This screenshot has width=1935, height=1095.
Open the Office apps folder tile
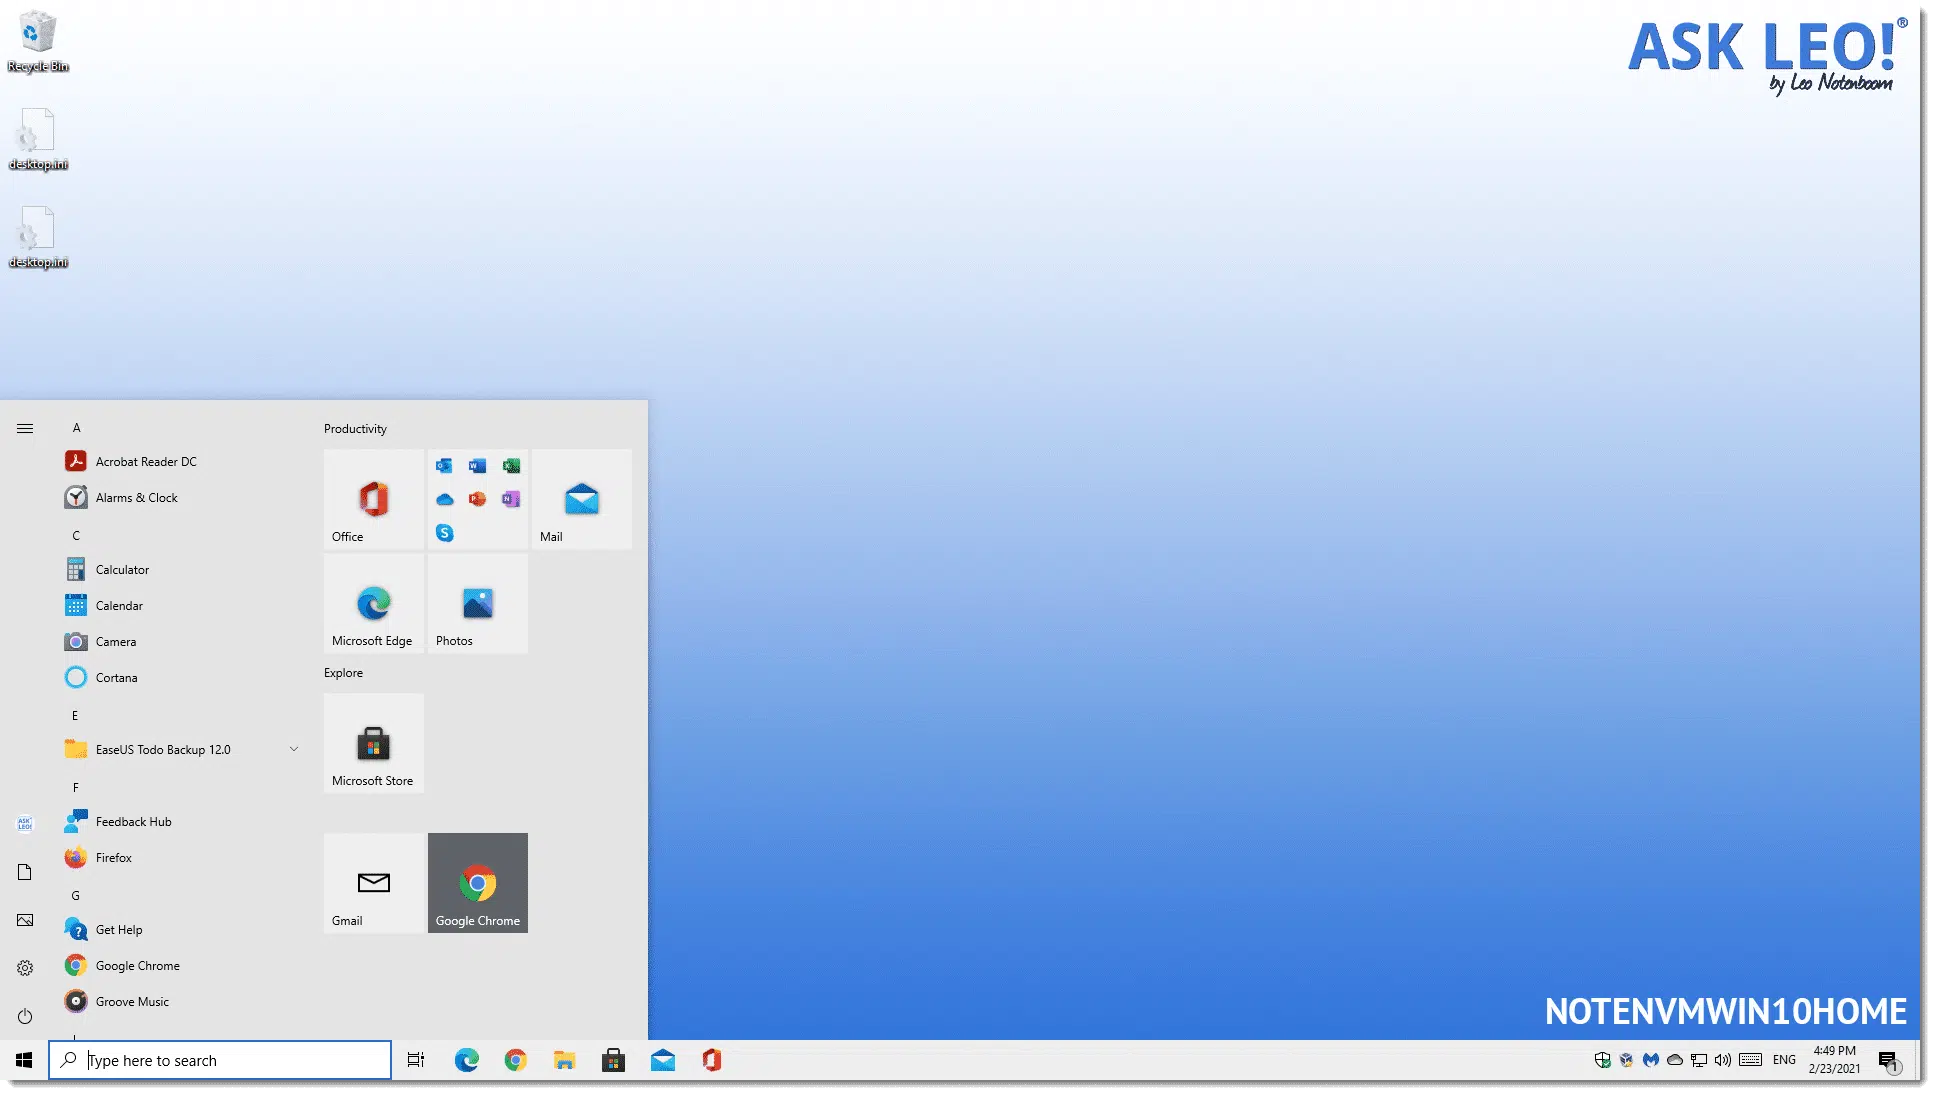point(478,499)
